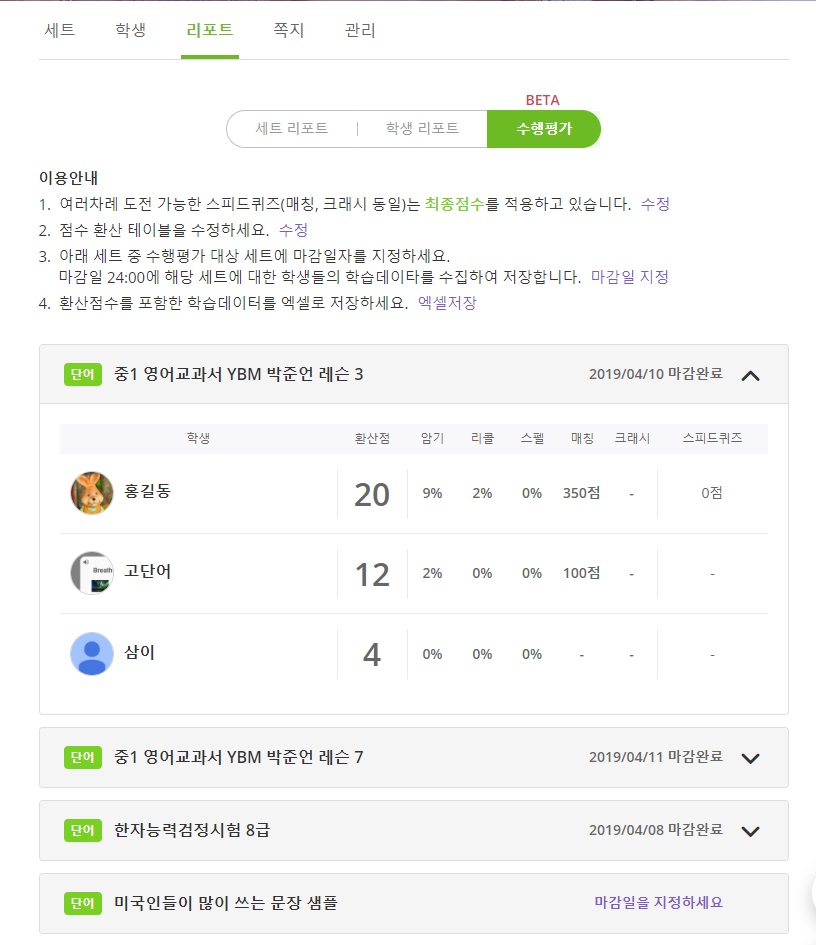Open the 학생 tab
816x945 pixels.
point(131,30)
